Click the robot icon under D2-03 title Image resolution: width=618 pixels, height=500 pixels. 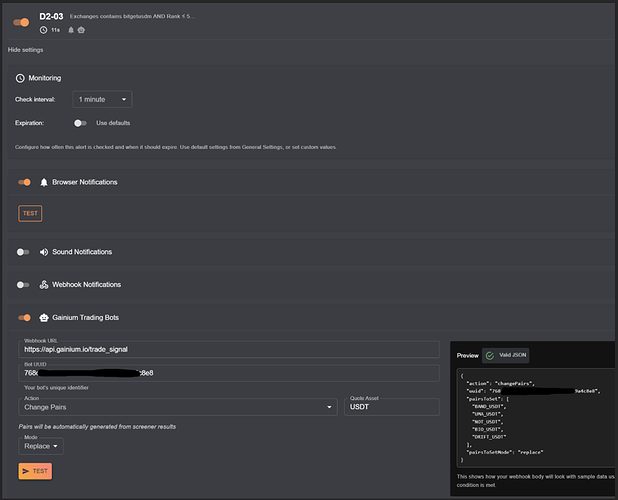(x=81, y=30)
